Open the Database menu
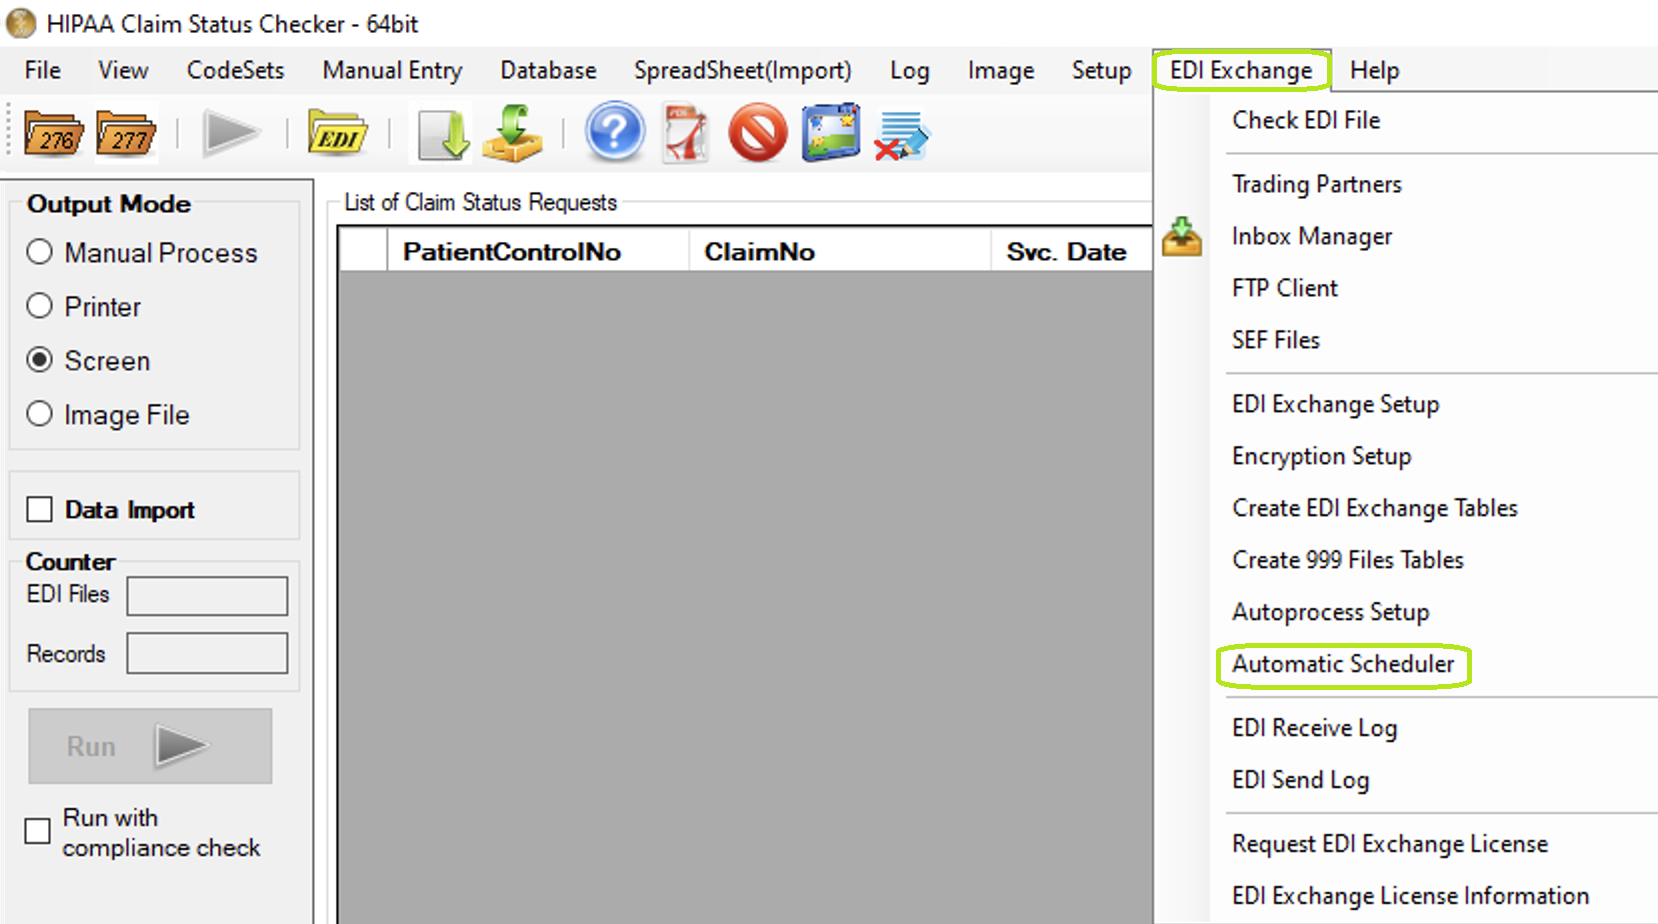 click(548, 70)
